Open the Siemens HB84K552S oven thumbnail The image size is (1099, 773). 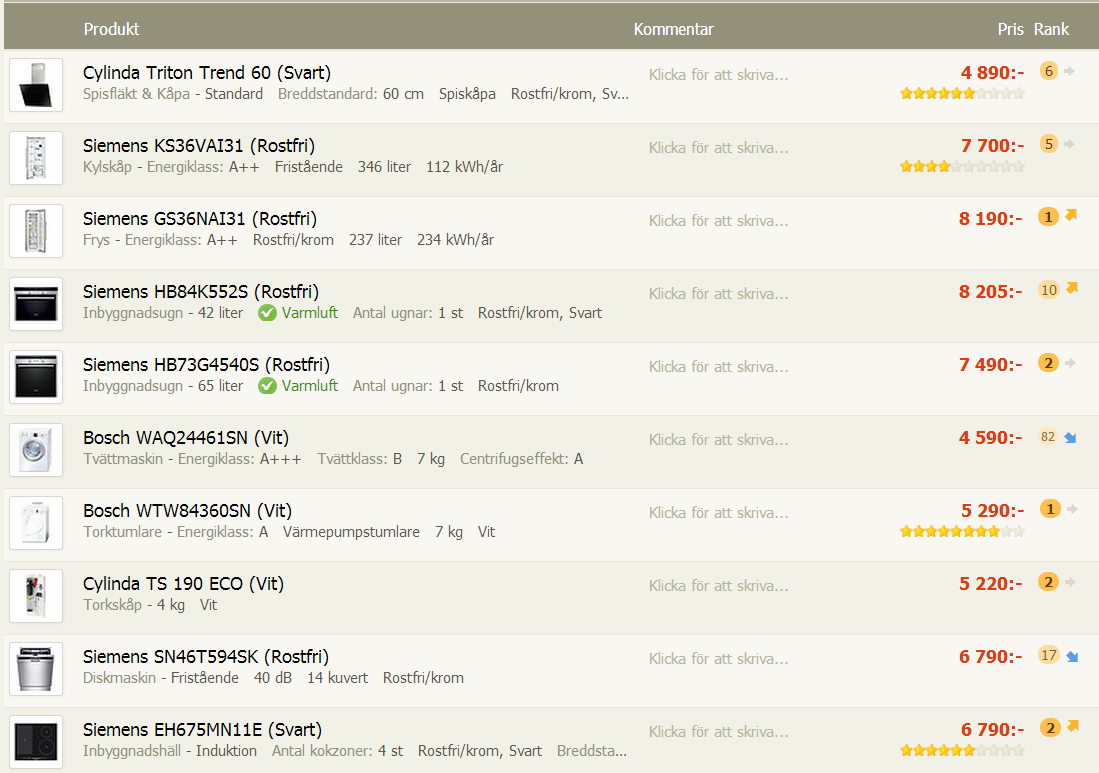36,303
